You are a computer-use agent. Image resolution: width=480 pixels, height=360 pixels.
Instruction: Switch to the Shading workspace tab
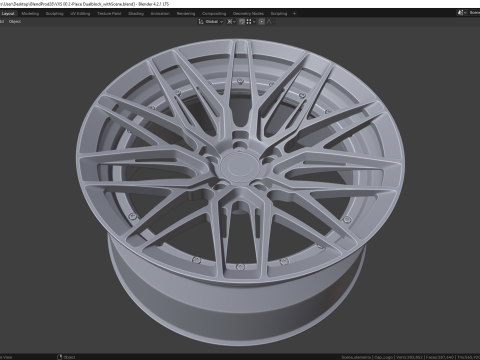pyautogui.click(x=136, y=13)
